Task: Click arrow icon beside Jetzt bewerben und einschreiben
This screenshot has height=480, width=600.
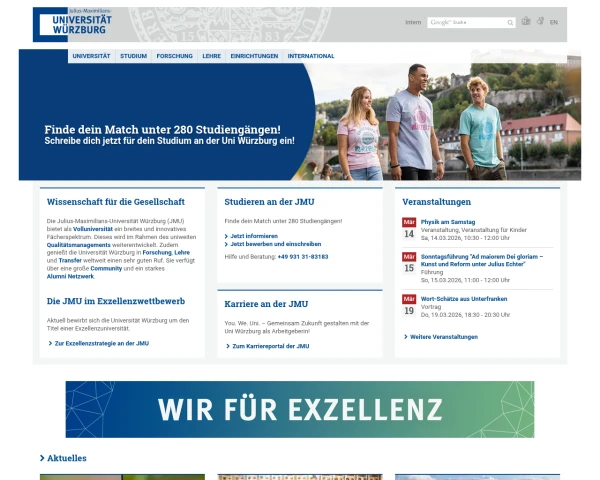Action: [226, 244]
